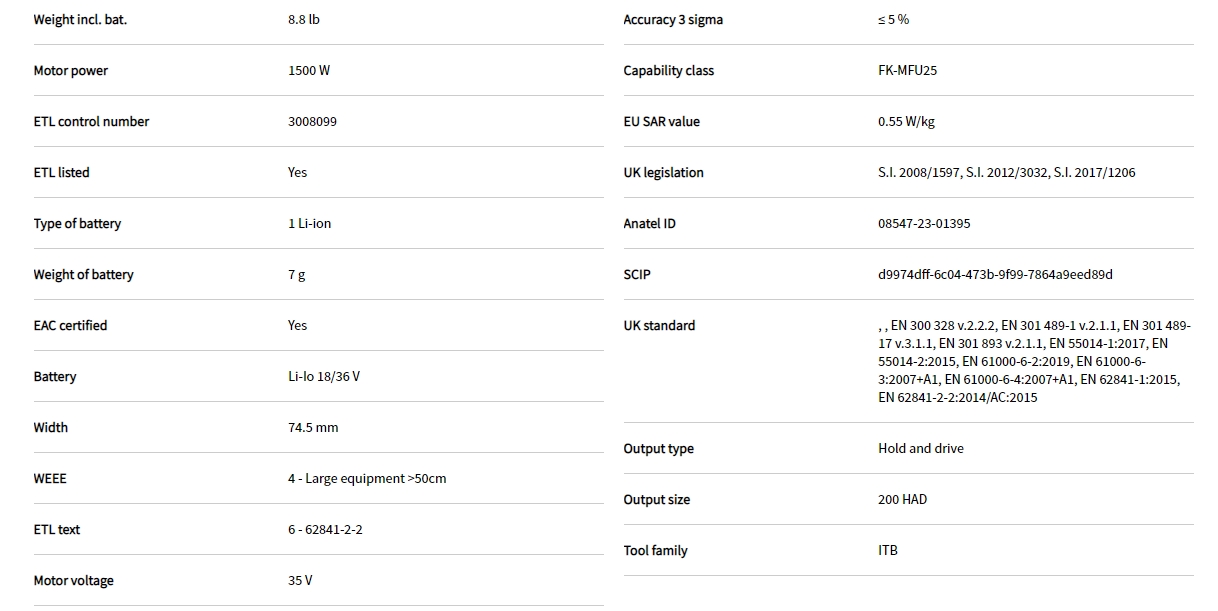Click the Tool family value ITB
Screen dimensions: 1218x611
887,551
